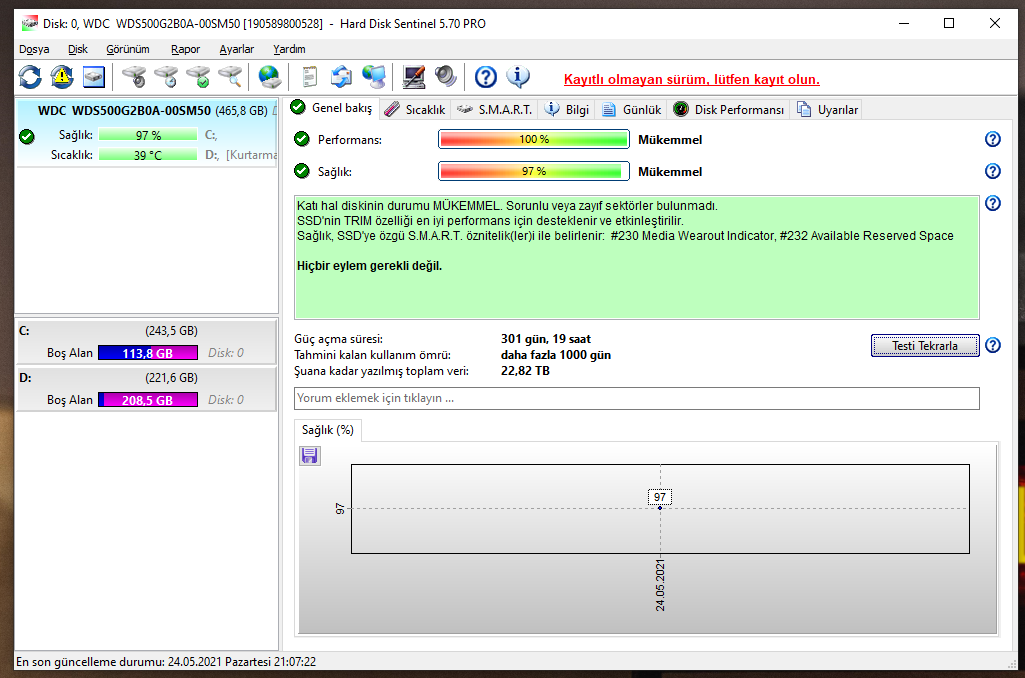Click the disk with clock toolbar icon
The height and width of the screenshot is (678, 1025).
click(167, 77)
